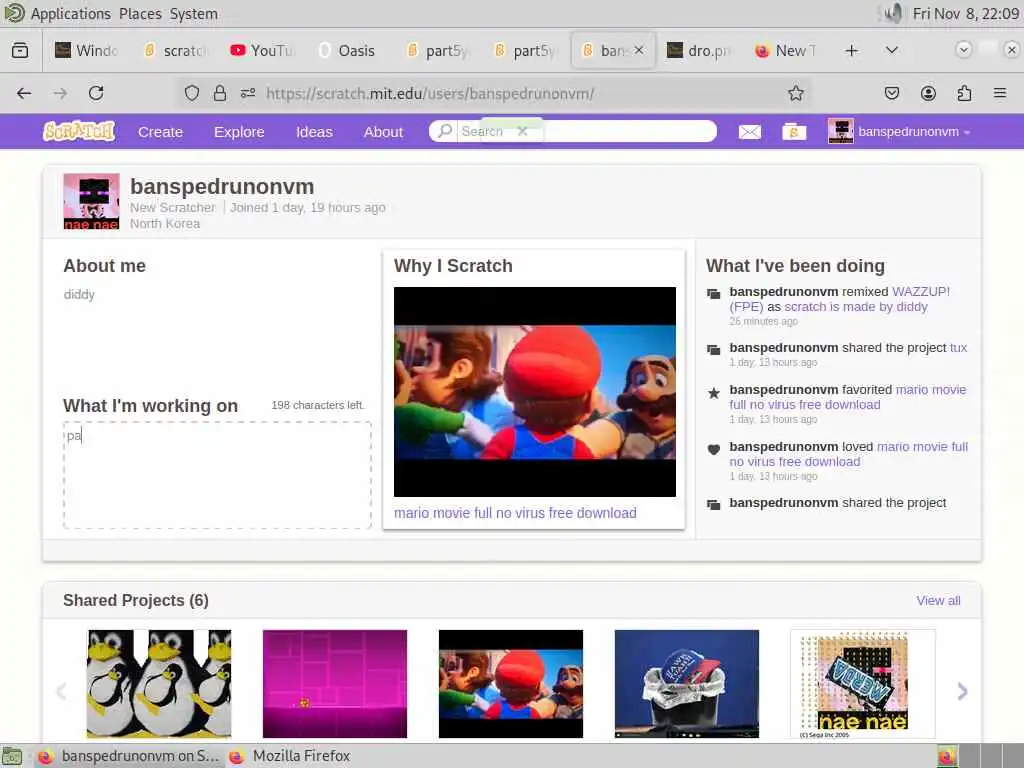Open a new tab with the plus button
Screen dimensions: 1024x768
[852, 50]
